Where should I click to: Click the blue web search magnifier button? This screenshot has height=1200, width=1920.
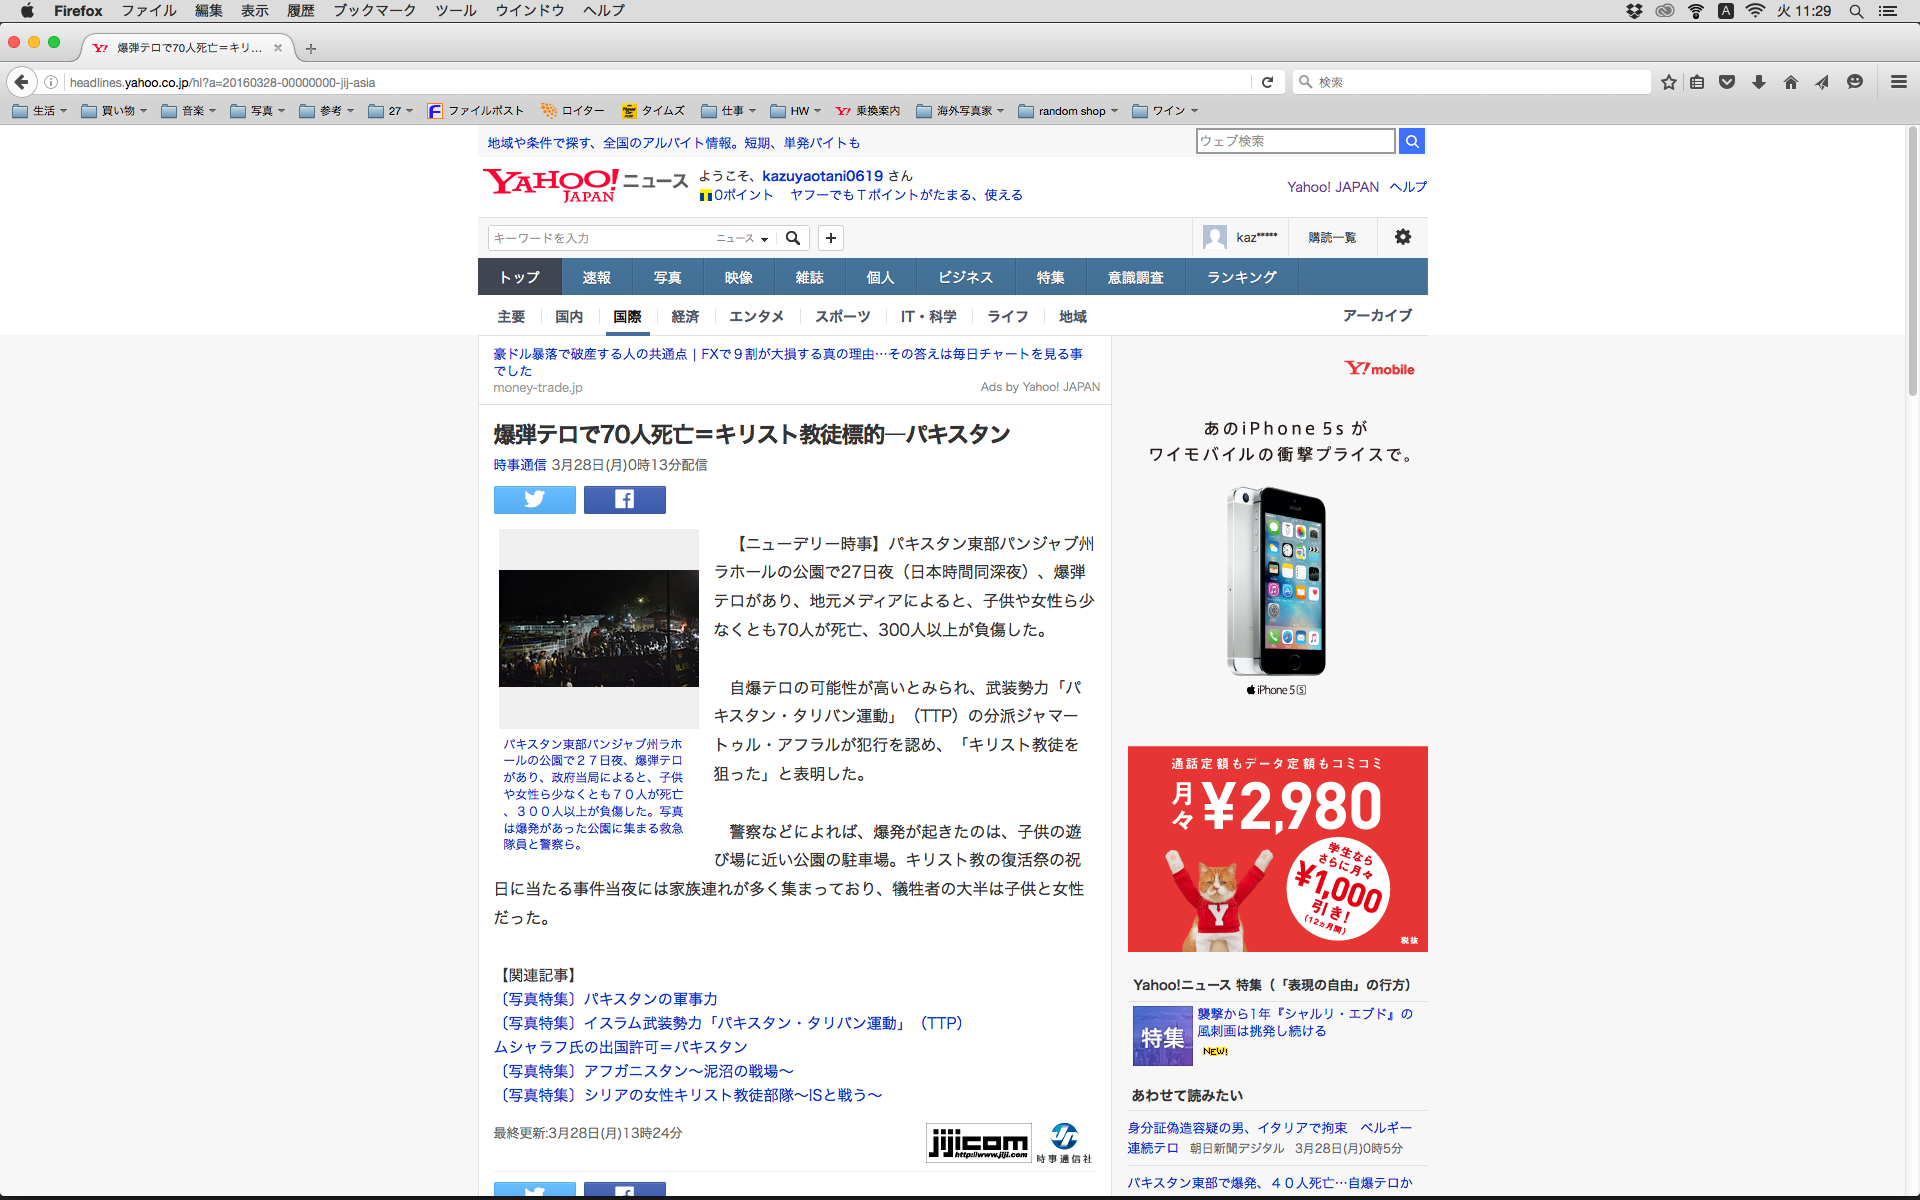(x=1411, y=141)
